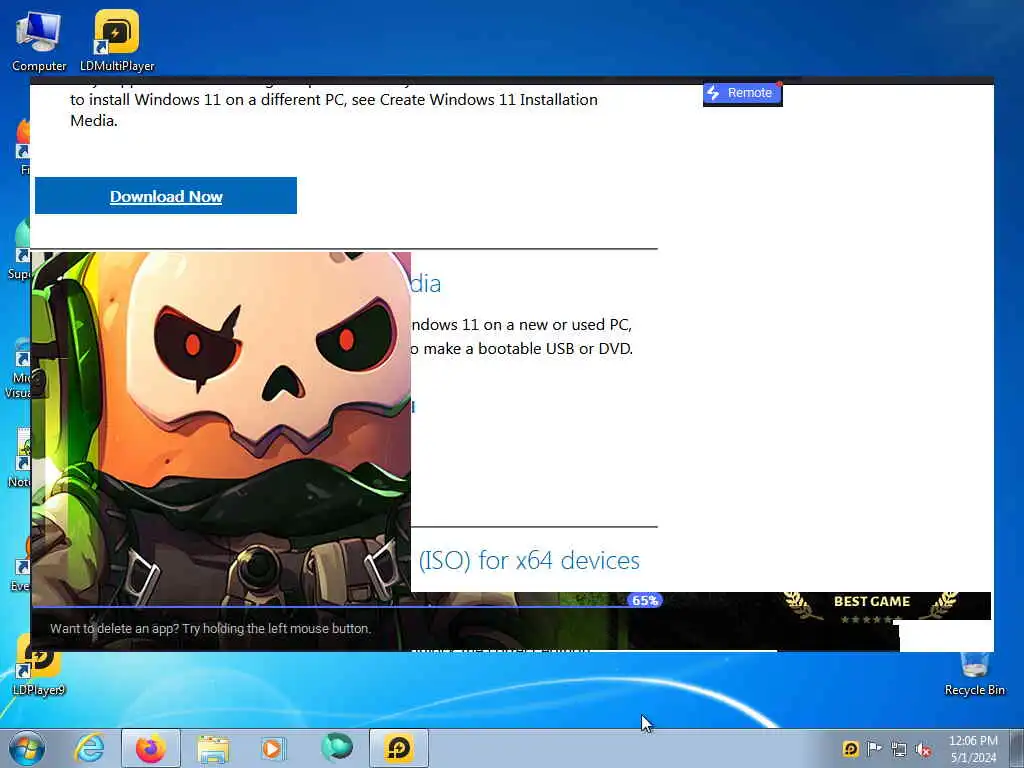The width and height of the screenshot is (1024, 768).
Task: Click the green sphere taskbar icon
Action: pyautogui.click(x=336, y=748)
